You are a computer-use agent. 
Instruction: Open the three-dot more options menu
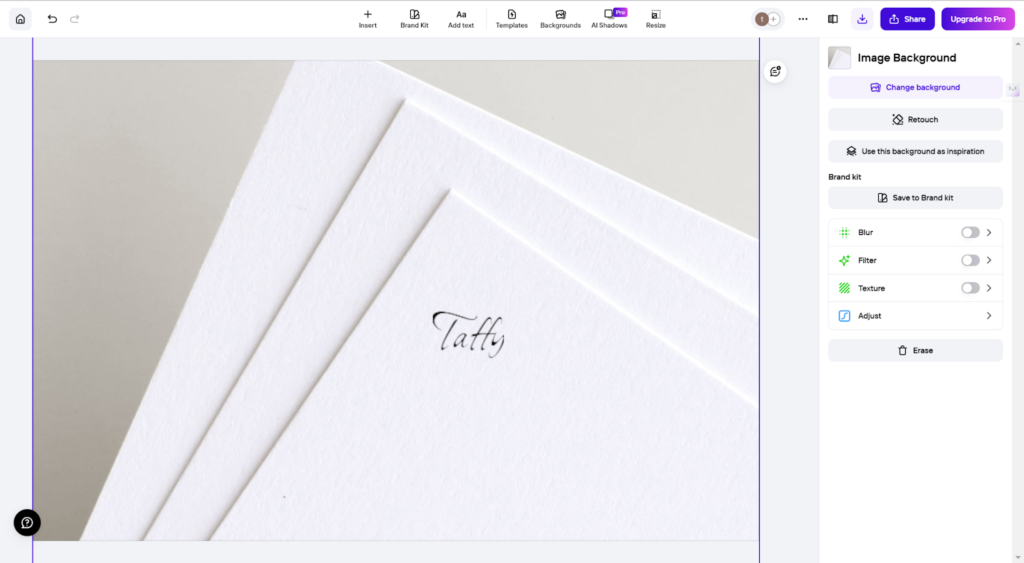point(802,19)
